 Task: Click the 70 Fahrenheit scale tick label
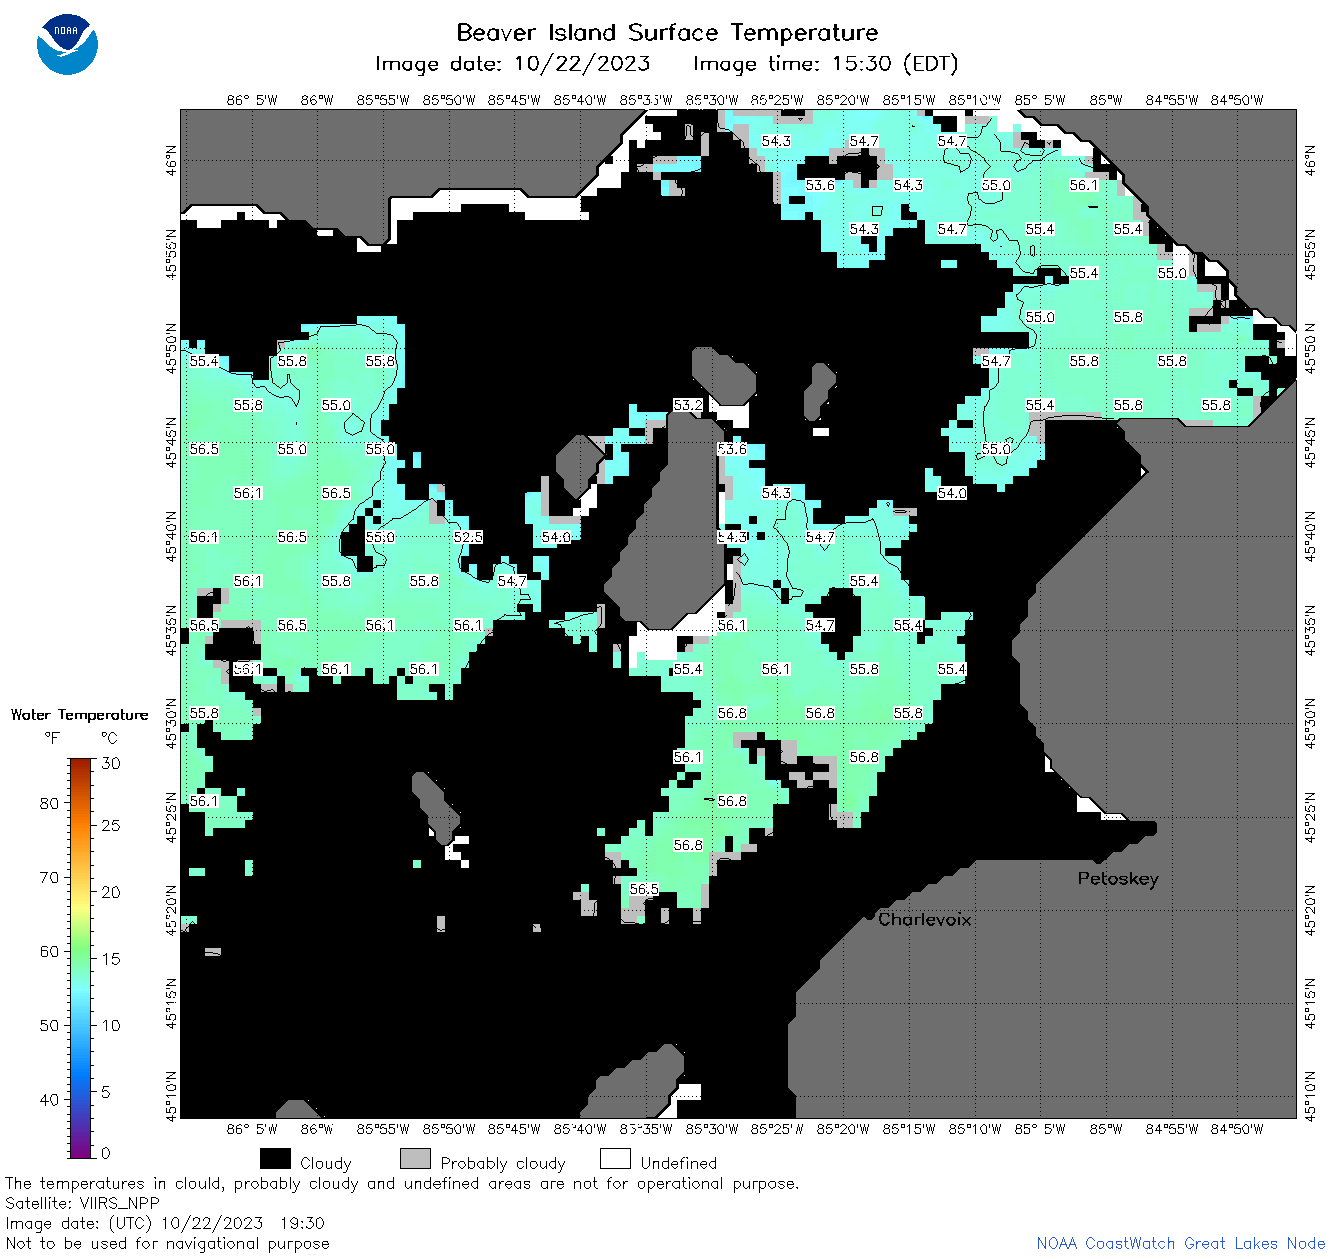tap(49, 877)
